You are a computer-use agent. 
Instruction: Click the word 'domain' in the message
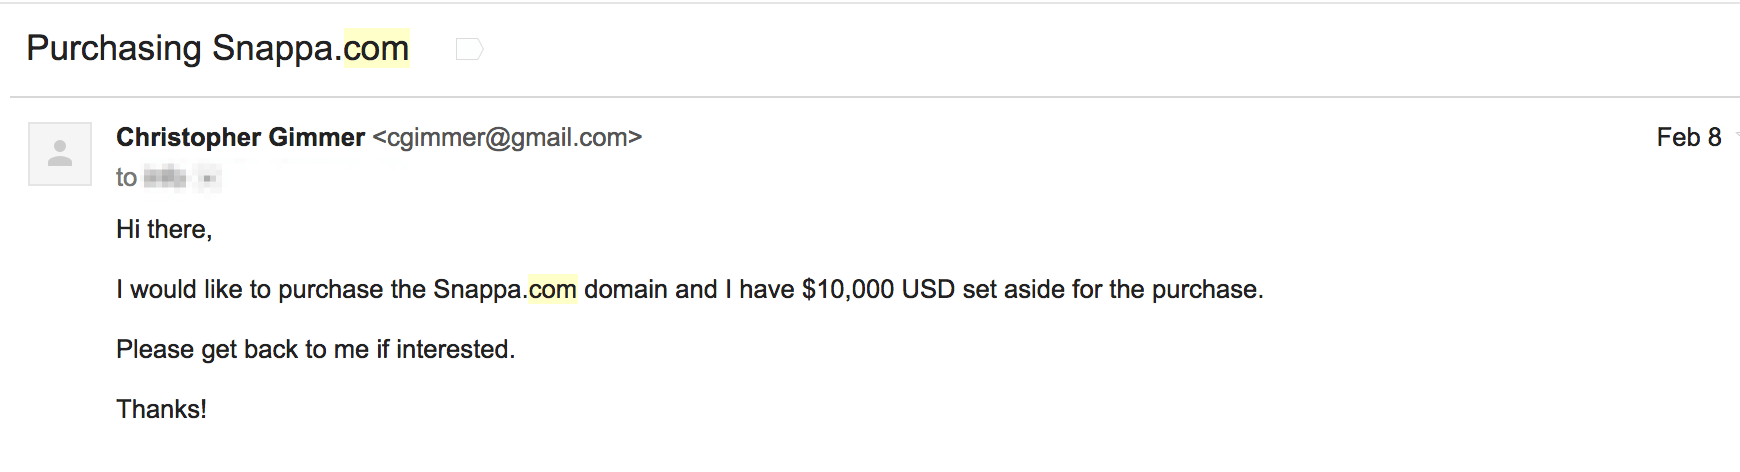pos(626,289)
